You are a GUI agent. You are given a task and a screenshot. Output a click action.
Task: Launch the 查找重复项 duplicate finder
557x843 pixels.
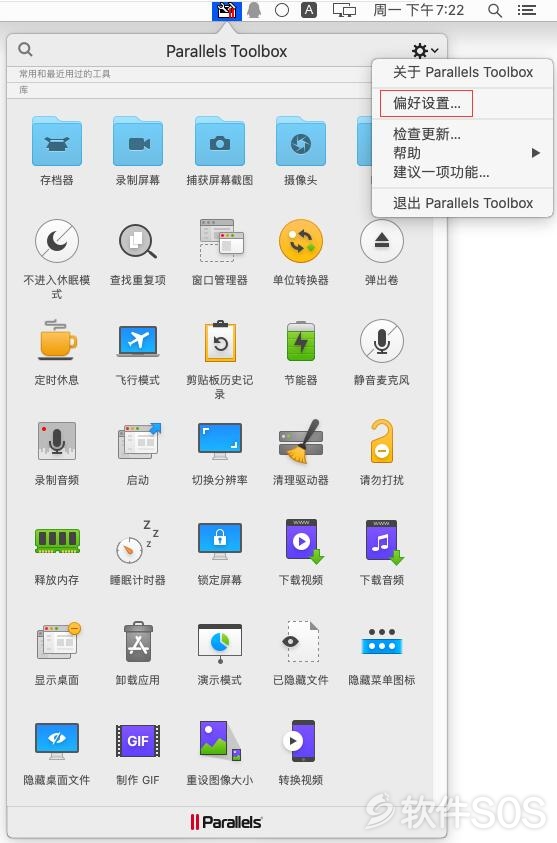point(138,251)
